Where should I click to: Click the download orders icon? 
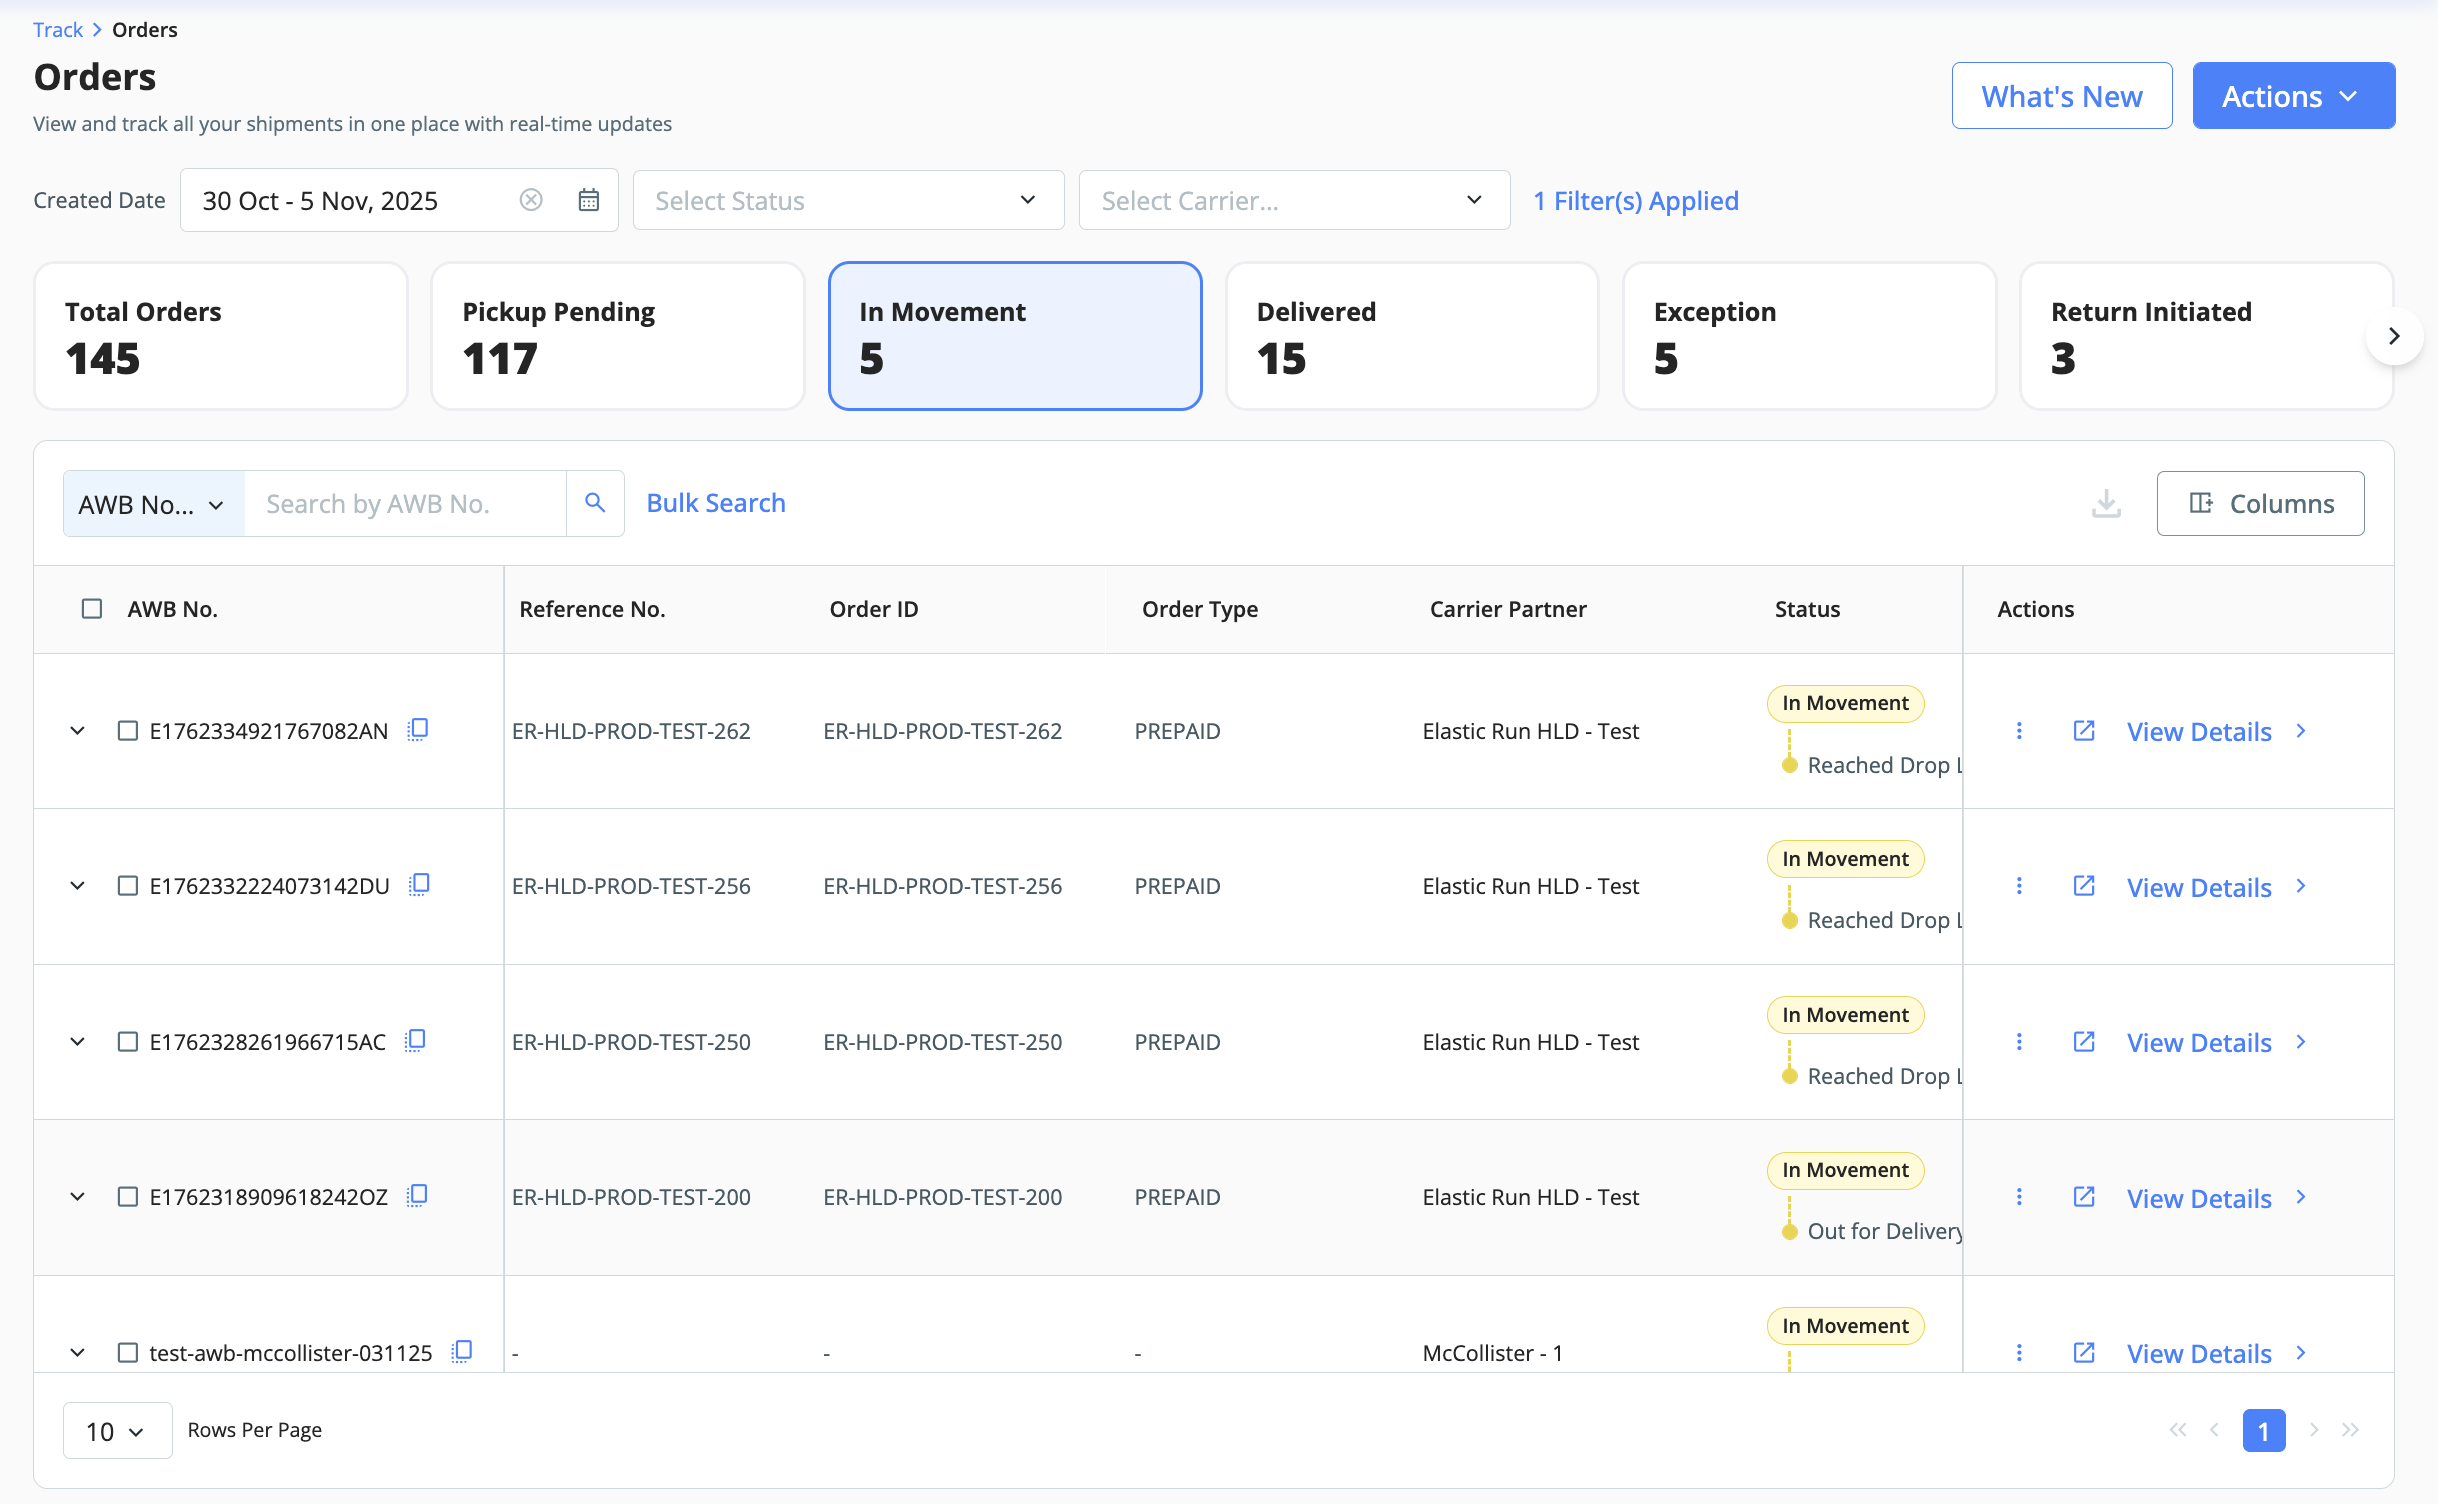2106,503
